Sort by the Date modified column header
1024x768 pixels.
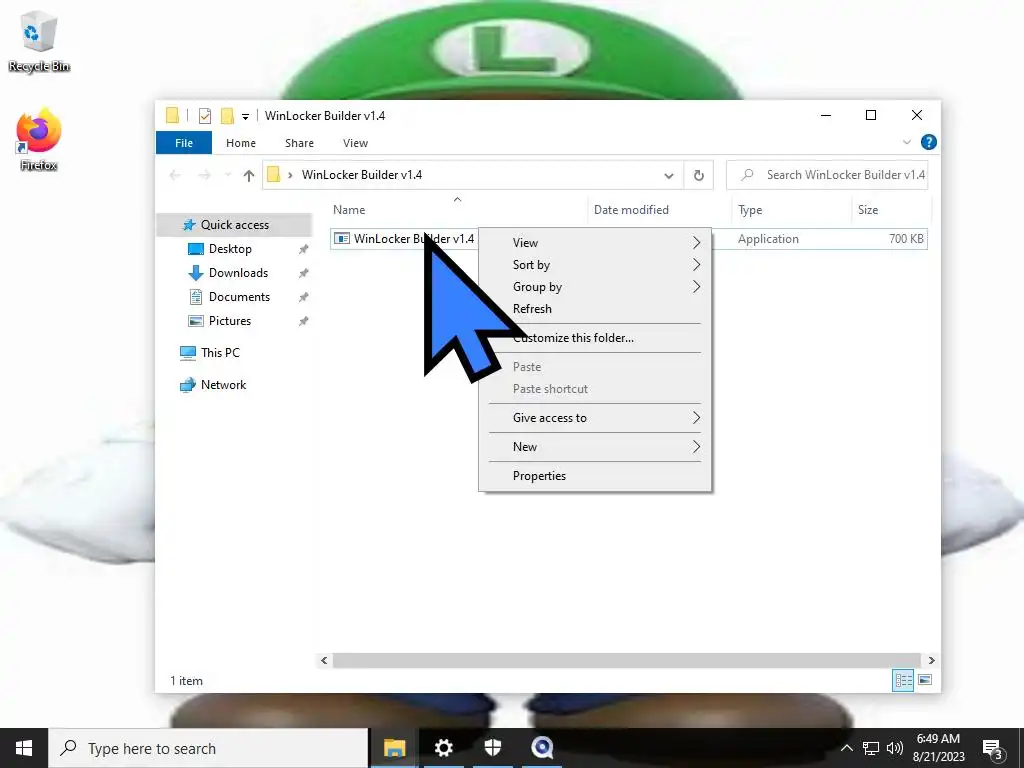[x=632, y=210]
